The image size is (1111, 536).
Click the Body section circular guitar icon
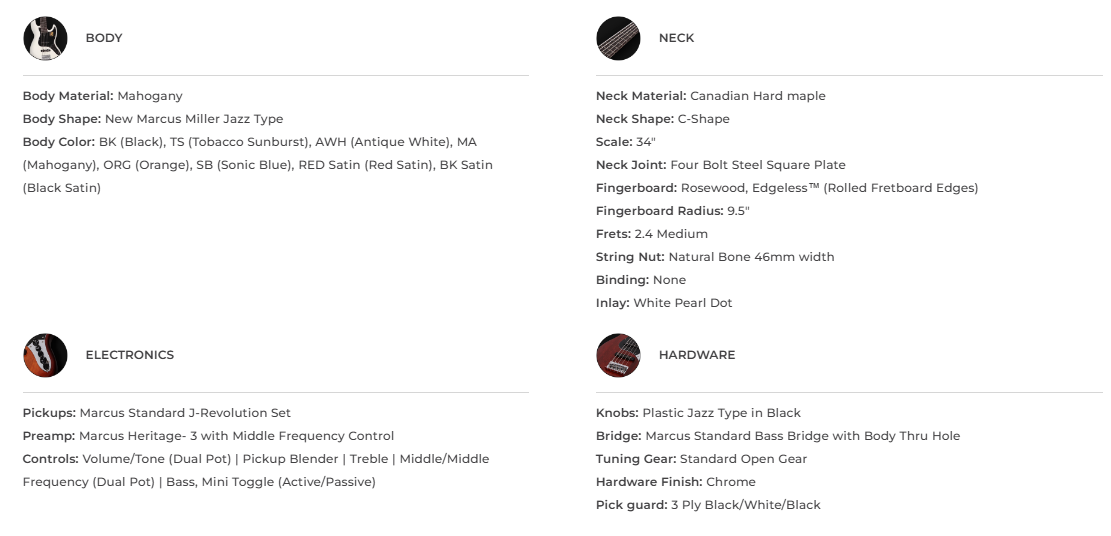45,38
